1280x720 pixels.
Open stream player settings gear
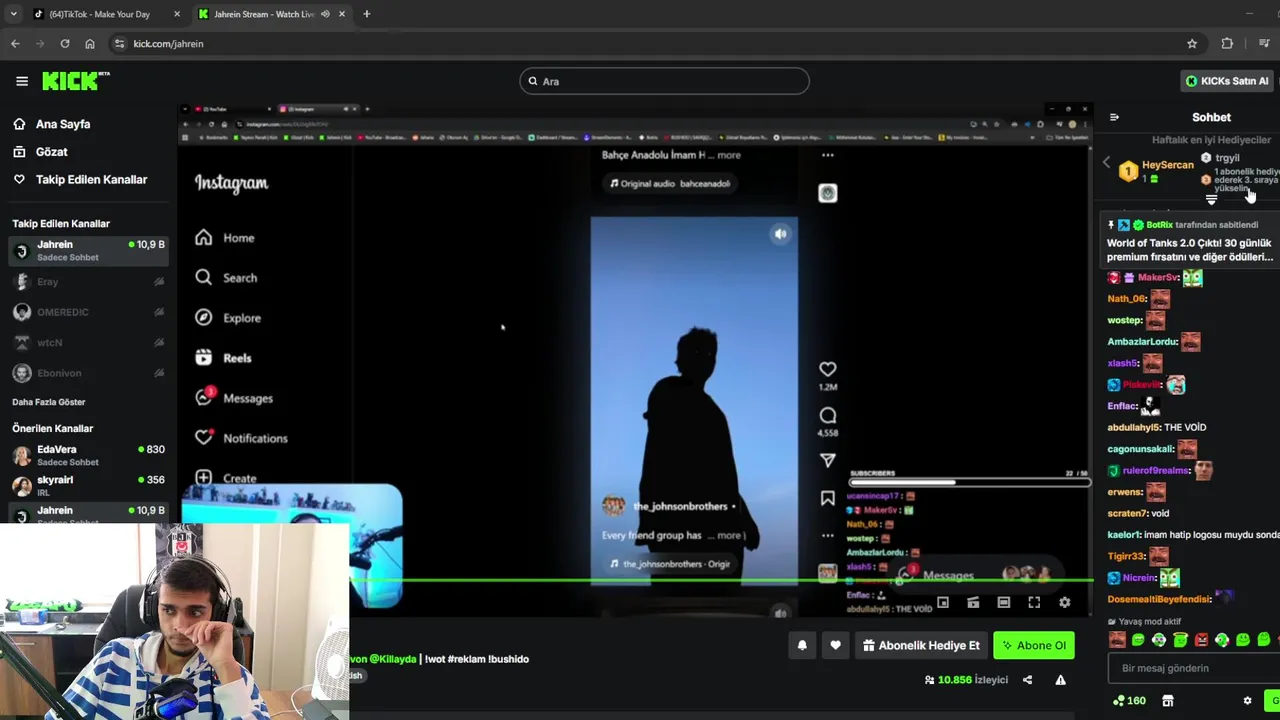pos(1064,603)
